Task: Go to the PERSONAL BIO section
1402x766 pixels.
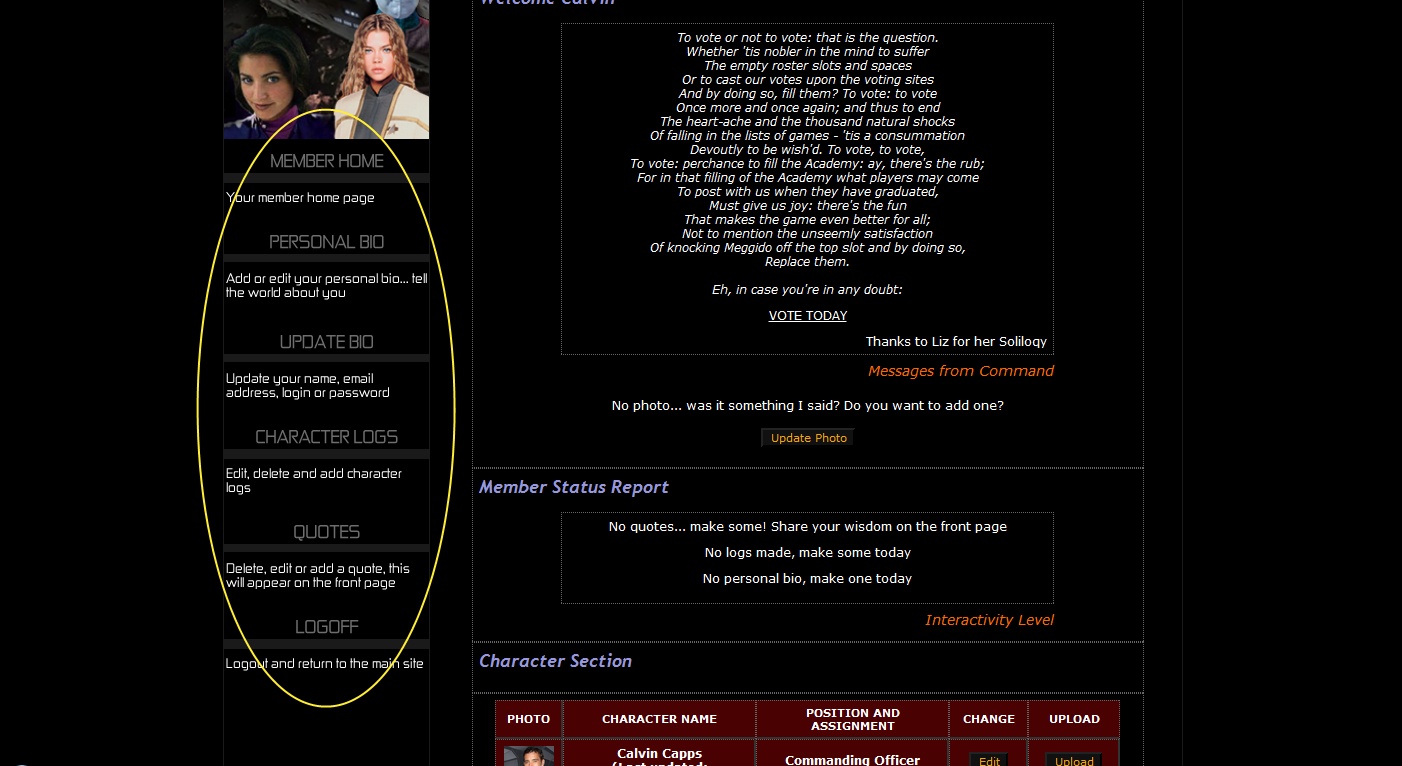Action: click(x=326, y=242)
